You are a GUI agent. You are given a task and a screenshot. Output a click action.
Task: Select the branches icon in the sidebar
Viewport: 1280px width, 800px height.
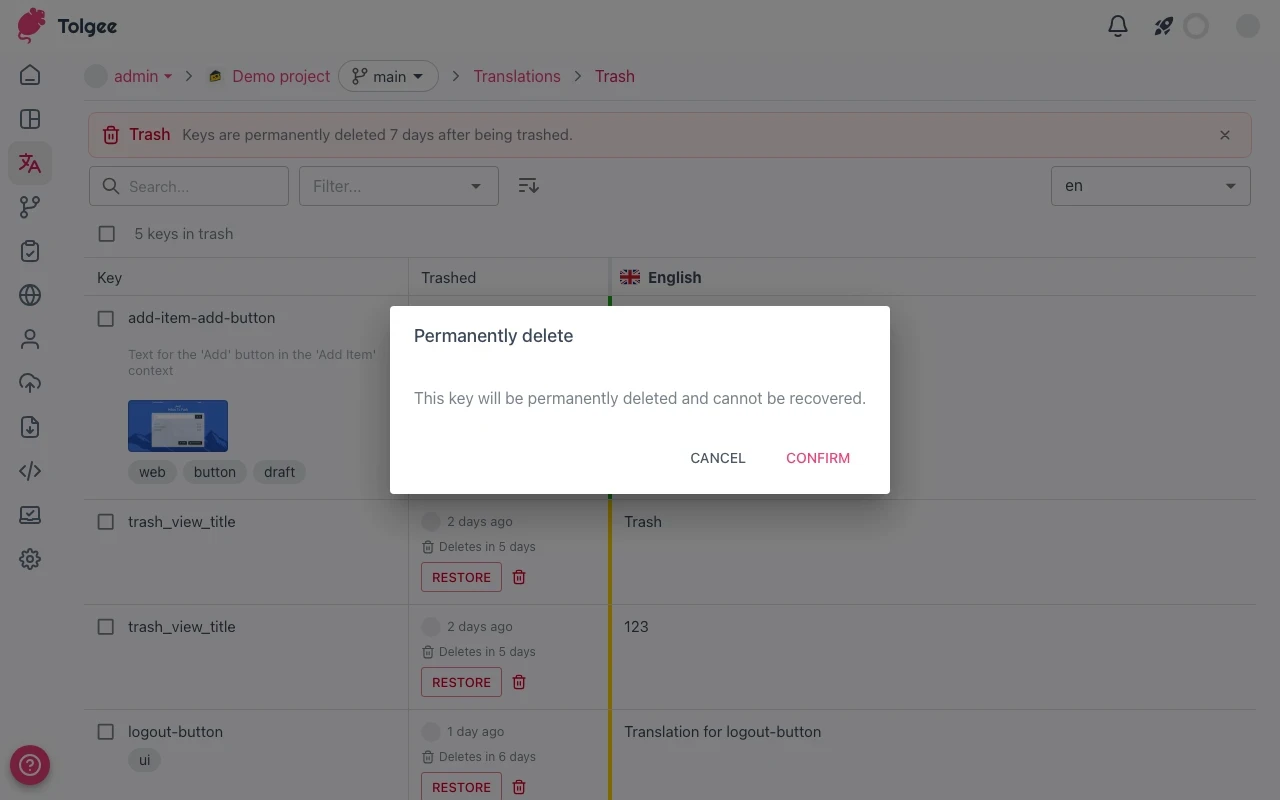click(x=30, y=207)
